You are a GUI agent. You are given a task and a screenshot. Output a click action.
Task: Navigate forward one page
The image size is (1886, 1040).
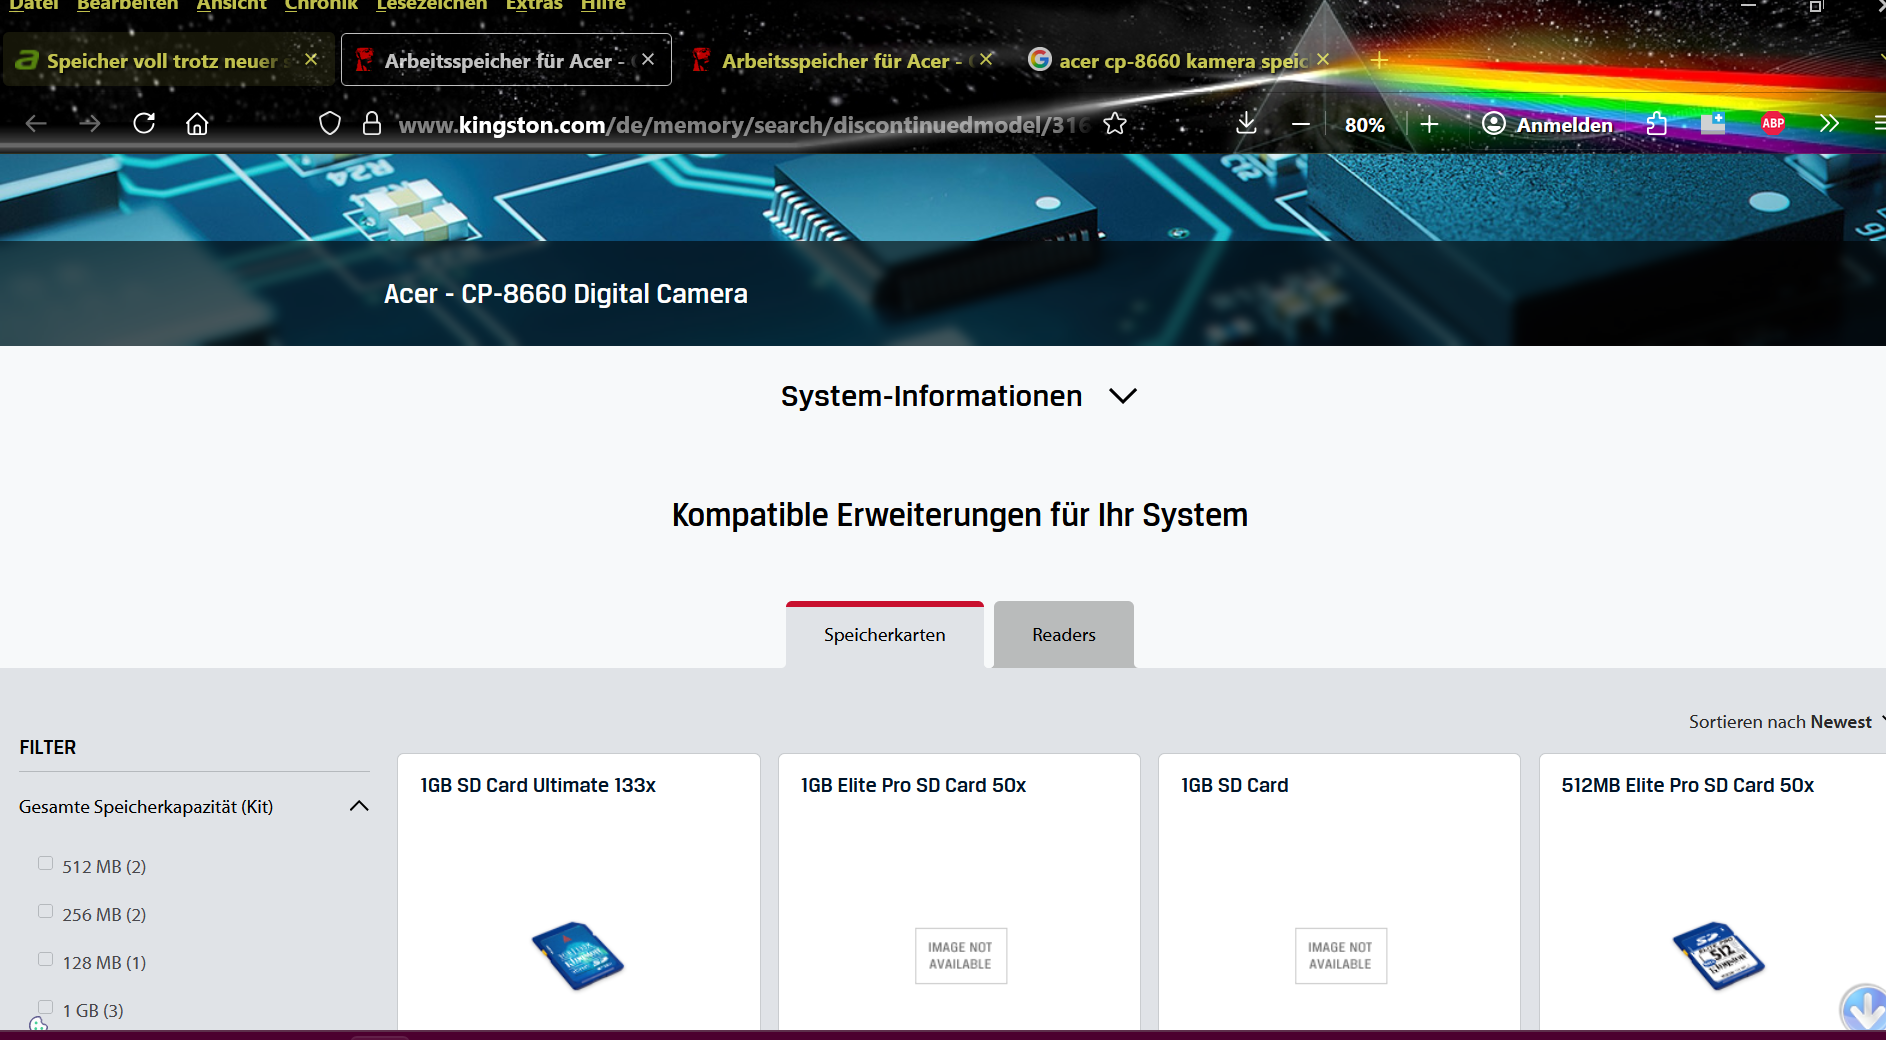(x=90, y=123)
